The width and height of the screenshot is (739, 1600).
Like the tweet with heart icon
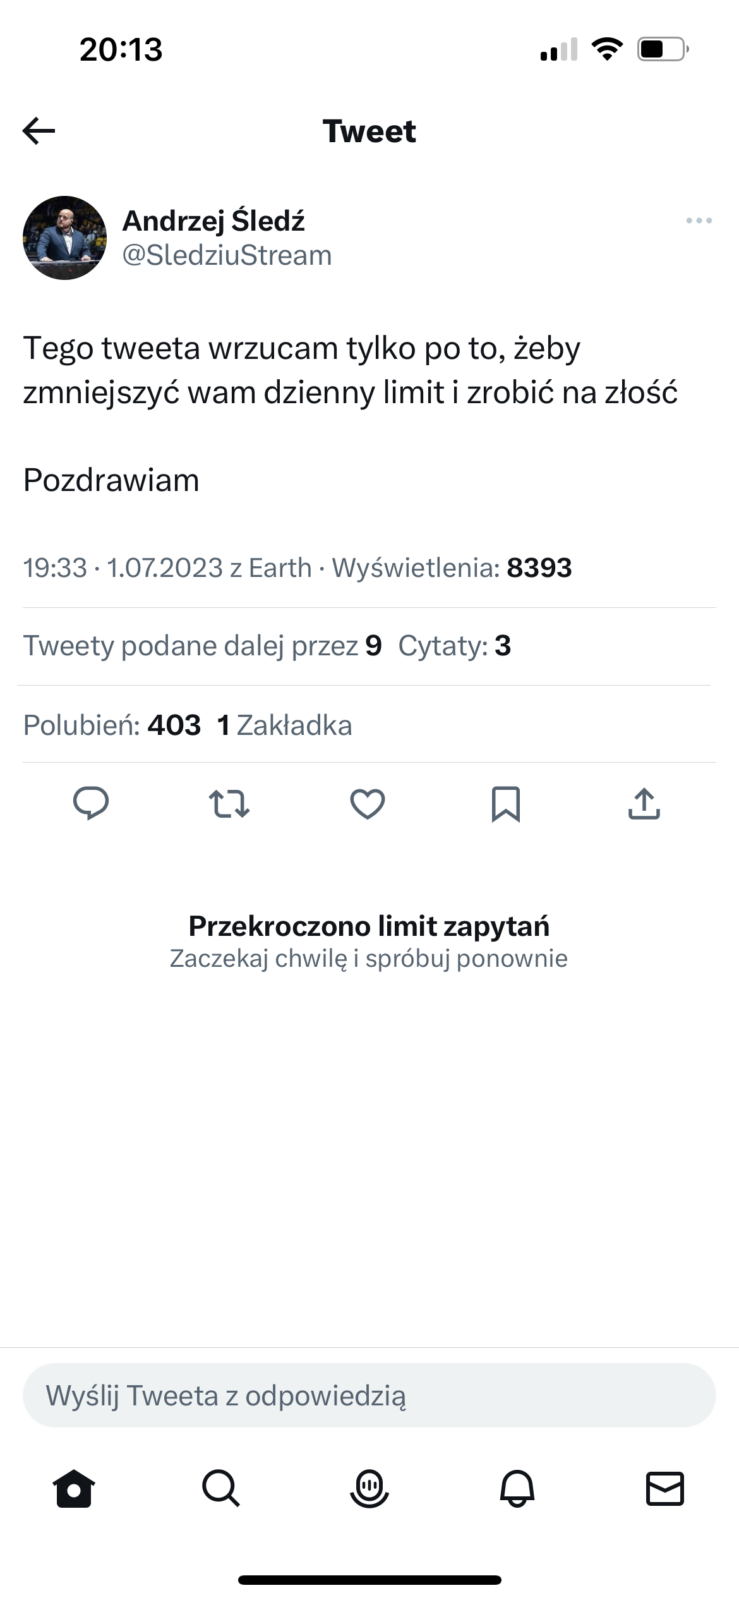tap(367, 803)
